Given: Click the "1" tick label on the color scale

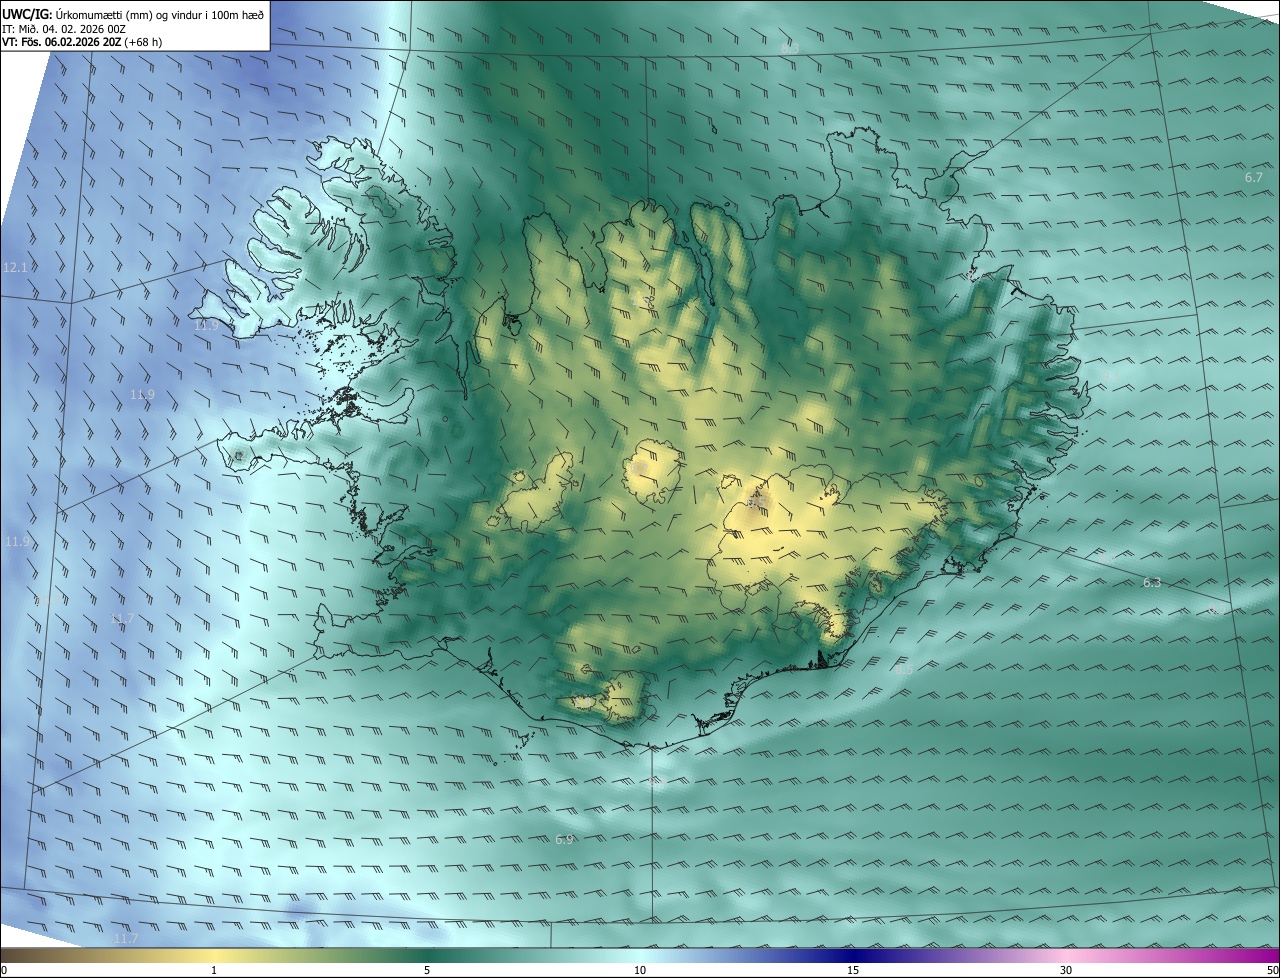Looking at the screenshot, I should (x=214, y=970).
